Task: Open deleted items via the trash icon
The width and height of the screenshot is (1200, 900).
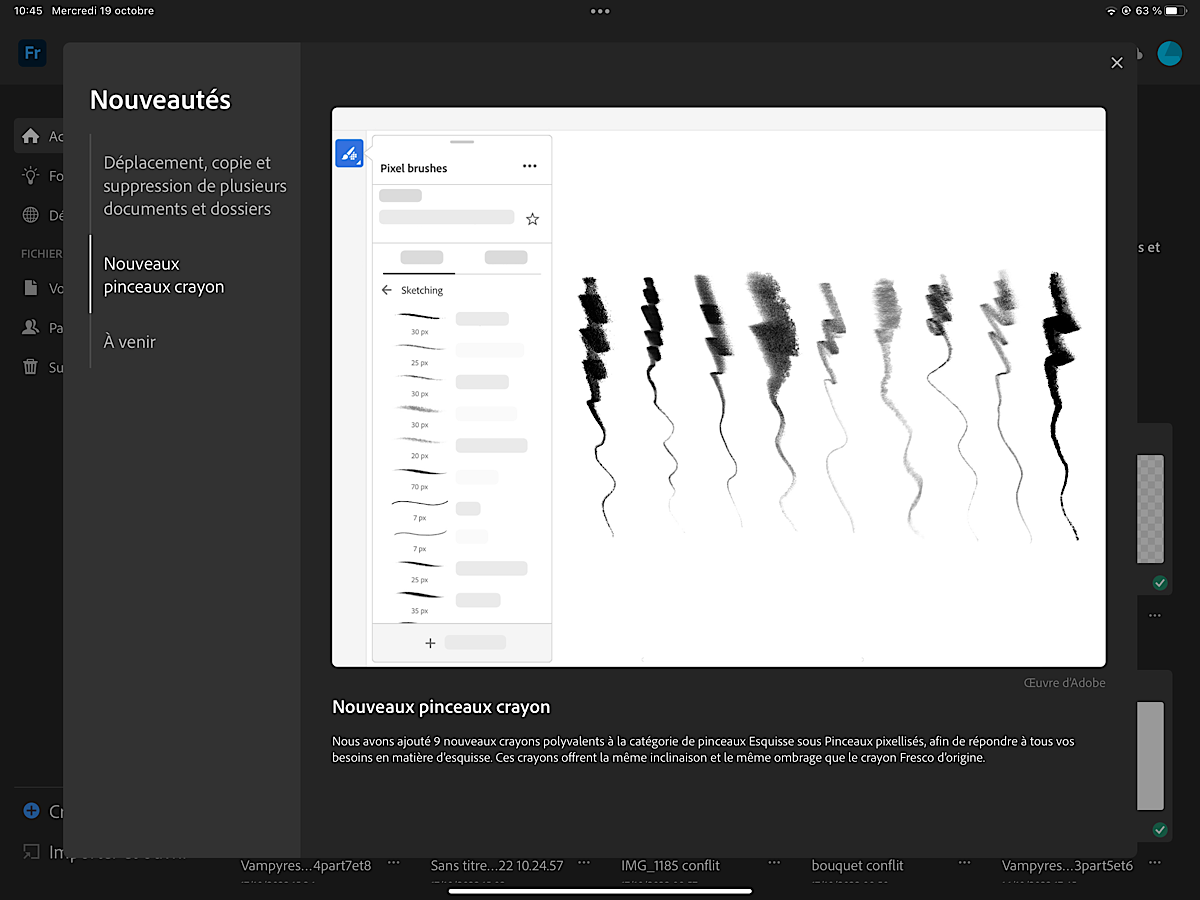Action: pyautogui.click(x=31, y=367)
